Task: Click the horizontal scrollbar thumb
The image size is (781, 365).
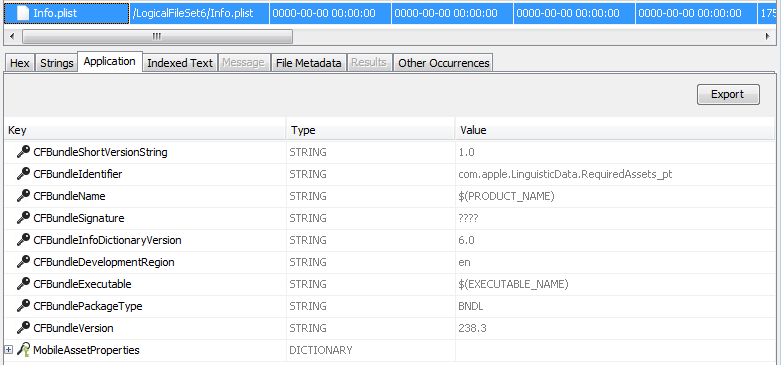Action: coord(157,36)
